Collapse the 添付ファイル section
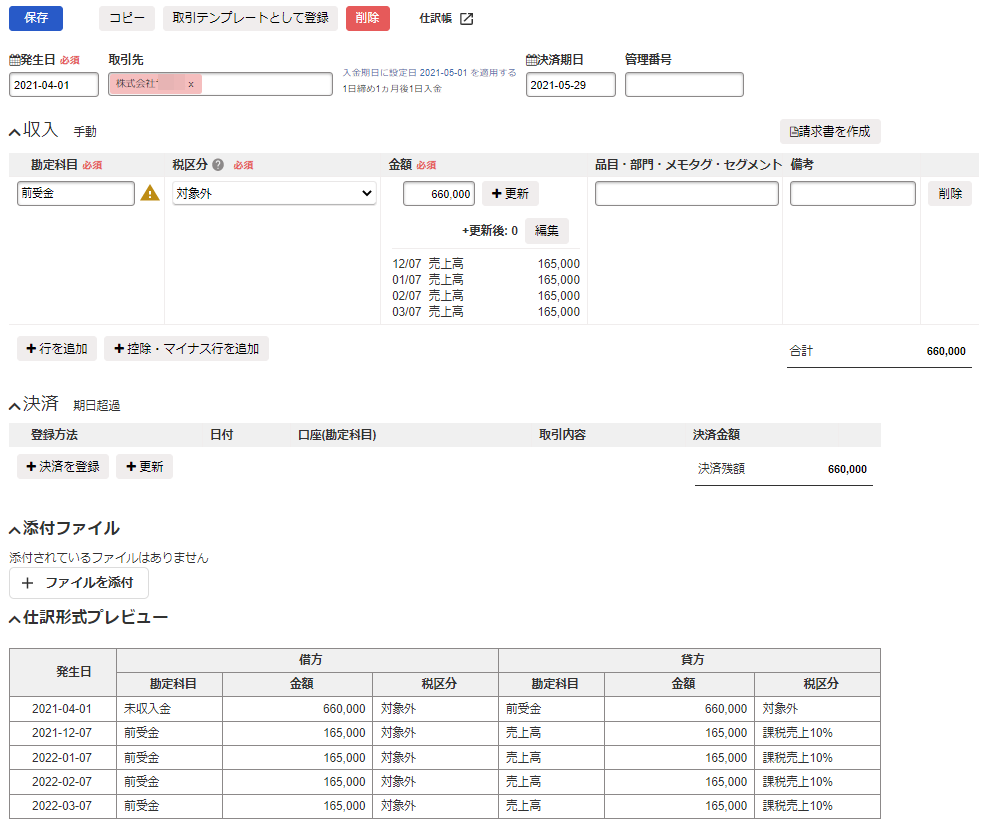The height and width of the screenshot is (829, 990). coord(15,530)
